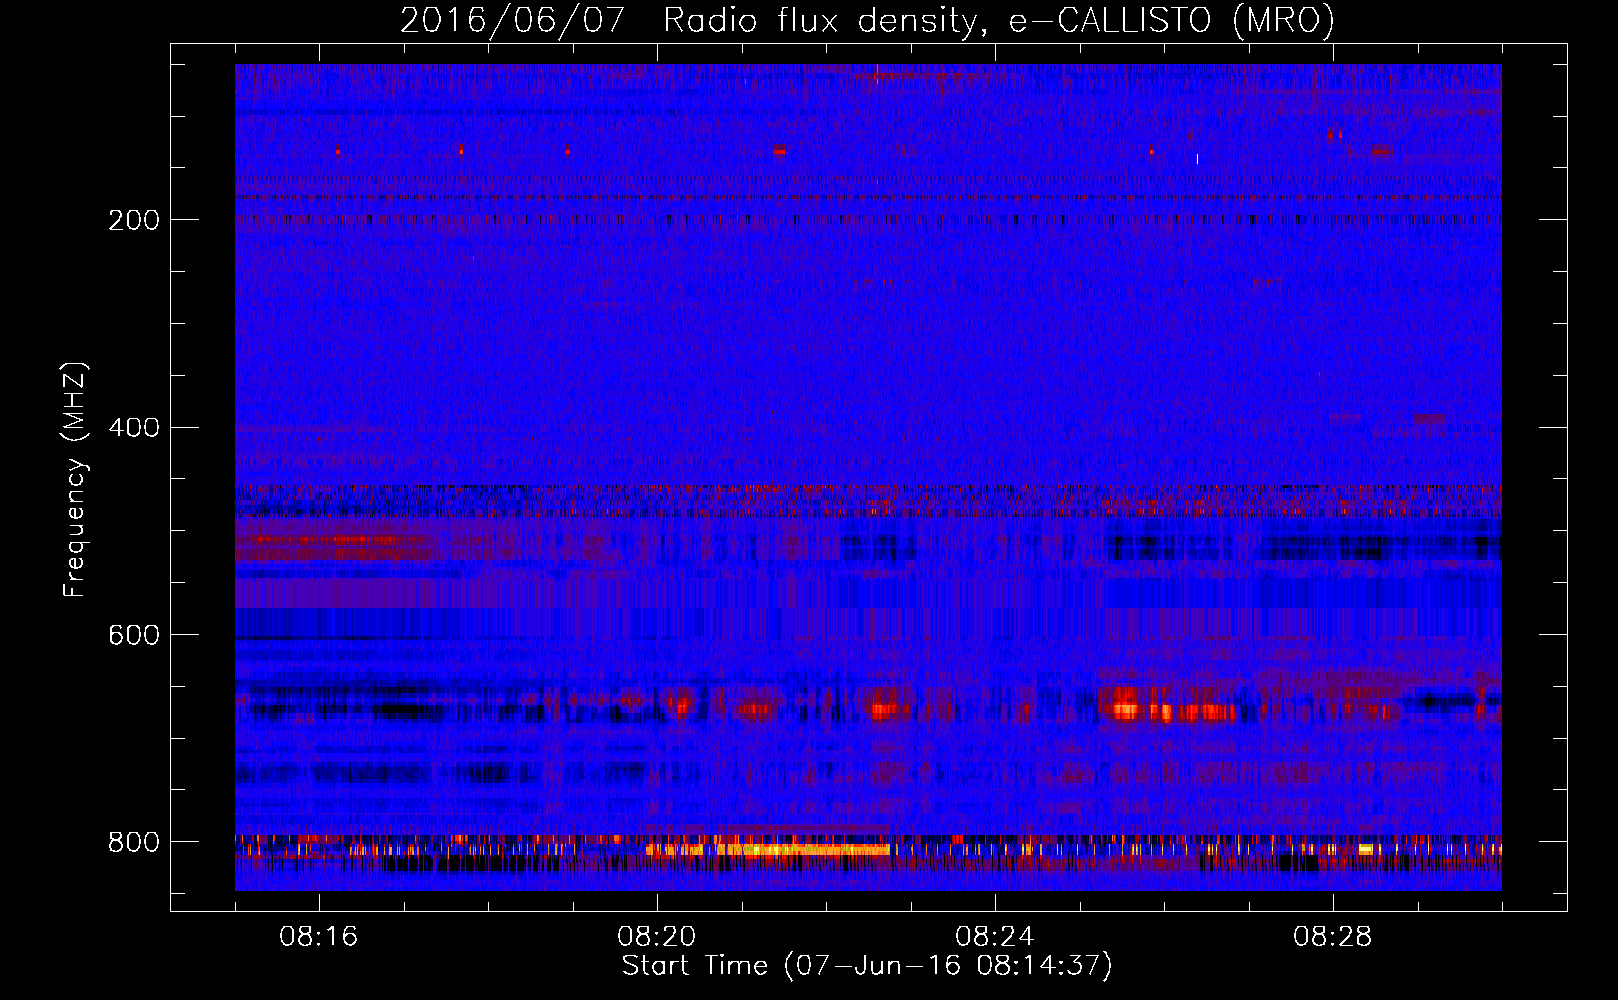Click the 08:24 time tick label
The image size is (1618, 1000).
click(x=995, y=937)
